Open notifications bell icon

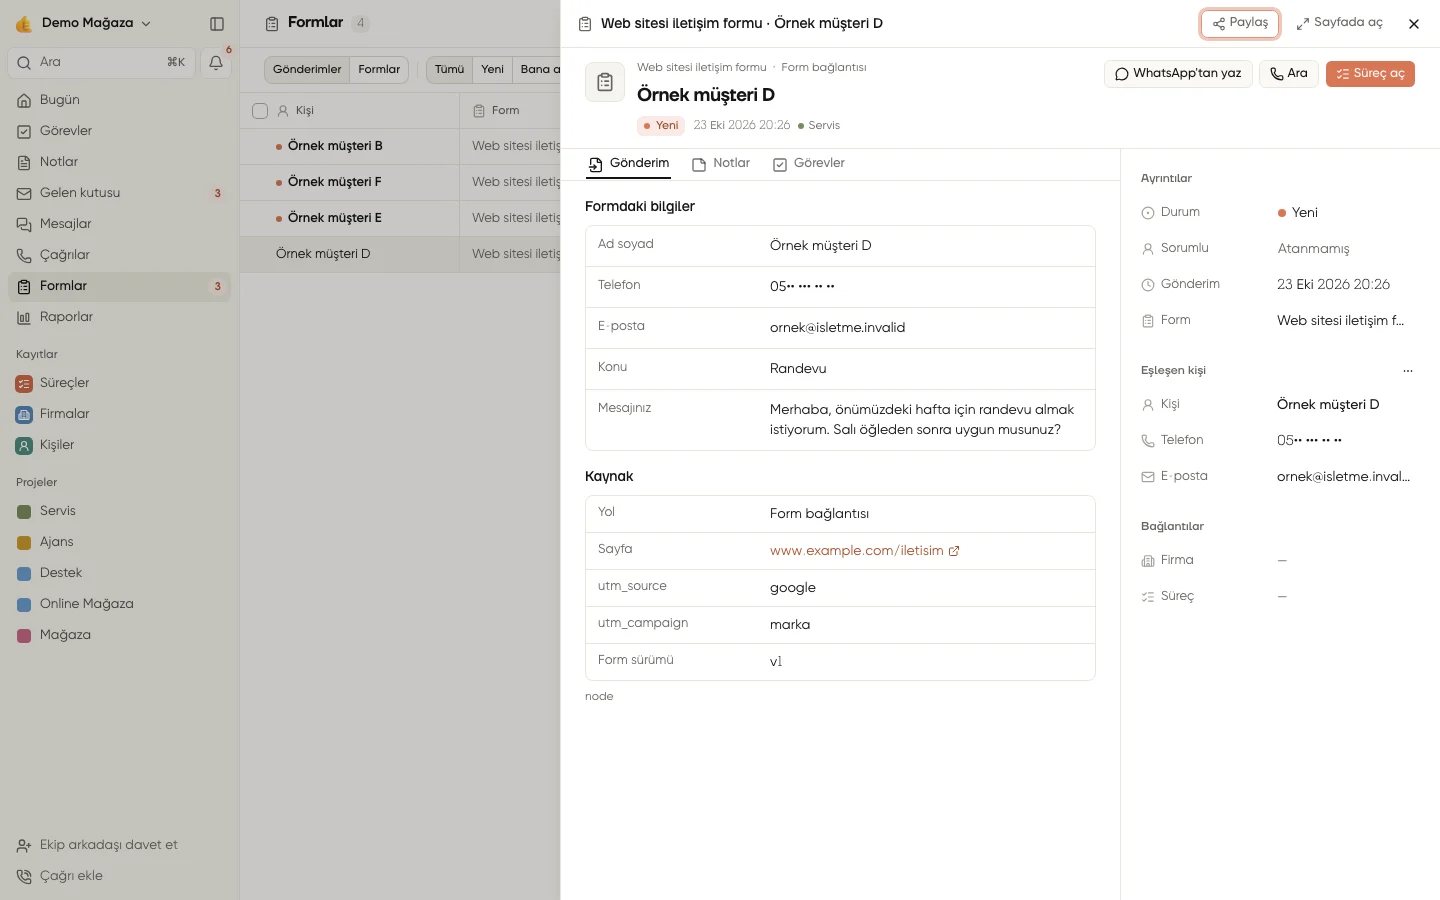point(216,62)
